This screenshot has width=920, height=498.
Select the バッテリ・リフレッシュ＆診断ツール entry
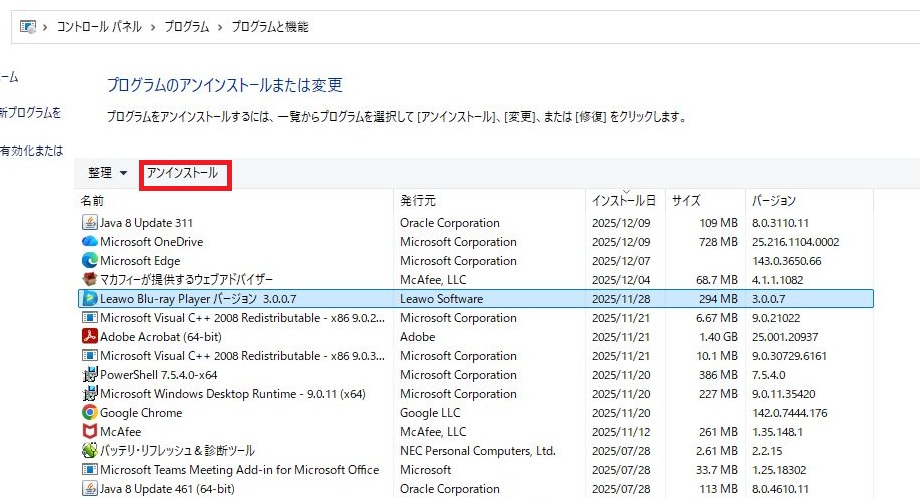[x=177, y=451]
